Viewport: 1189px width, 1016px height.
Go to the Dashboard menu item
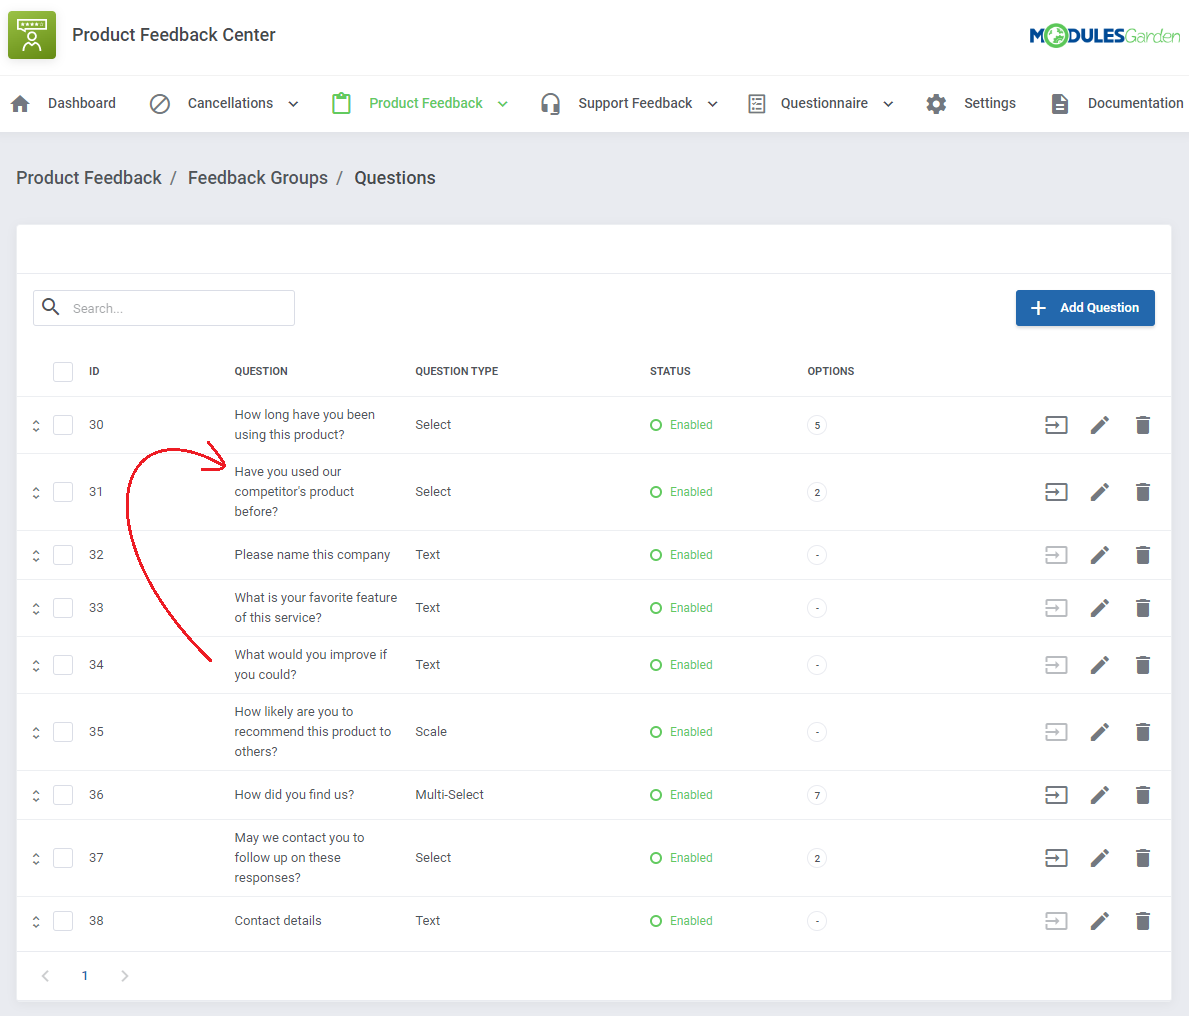coord(64,103)
